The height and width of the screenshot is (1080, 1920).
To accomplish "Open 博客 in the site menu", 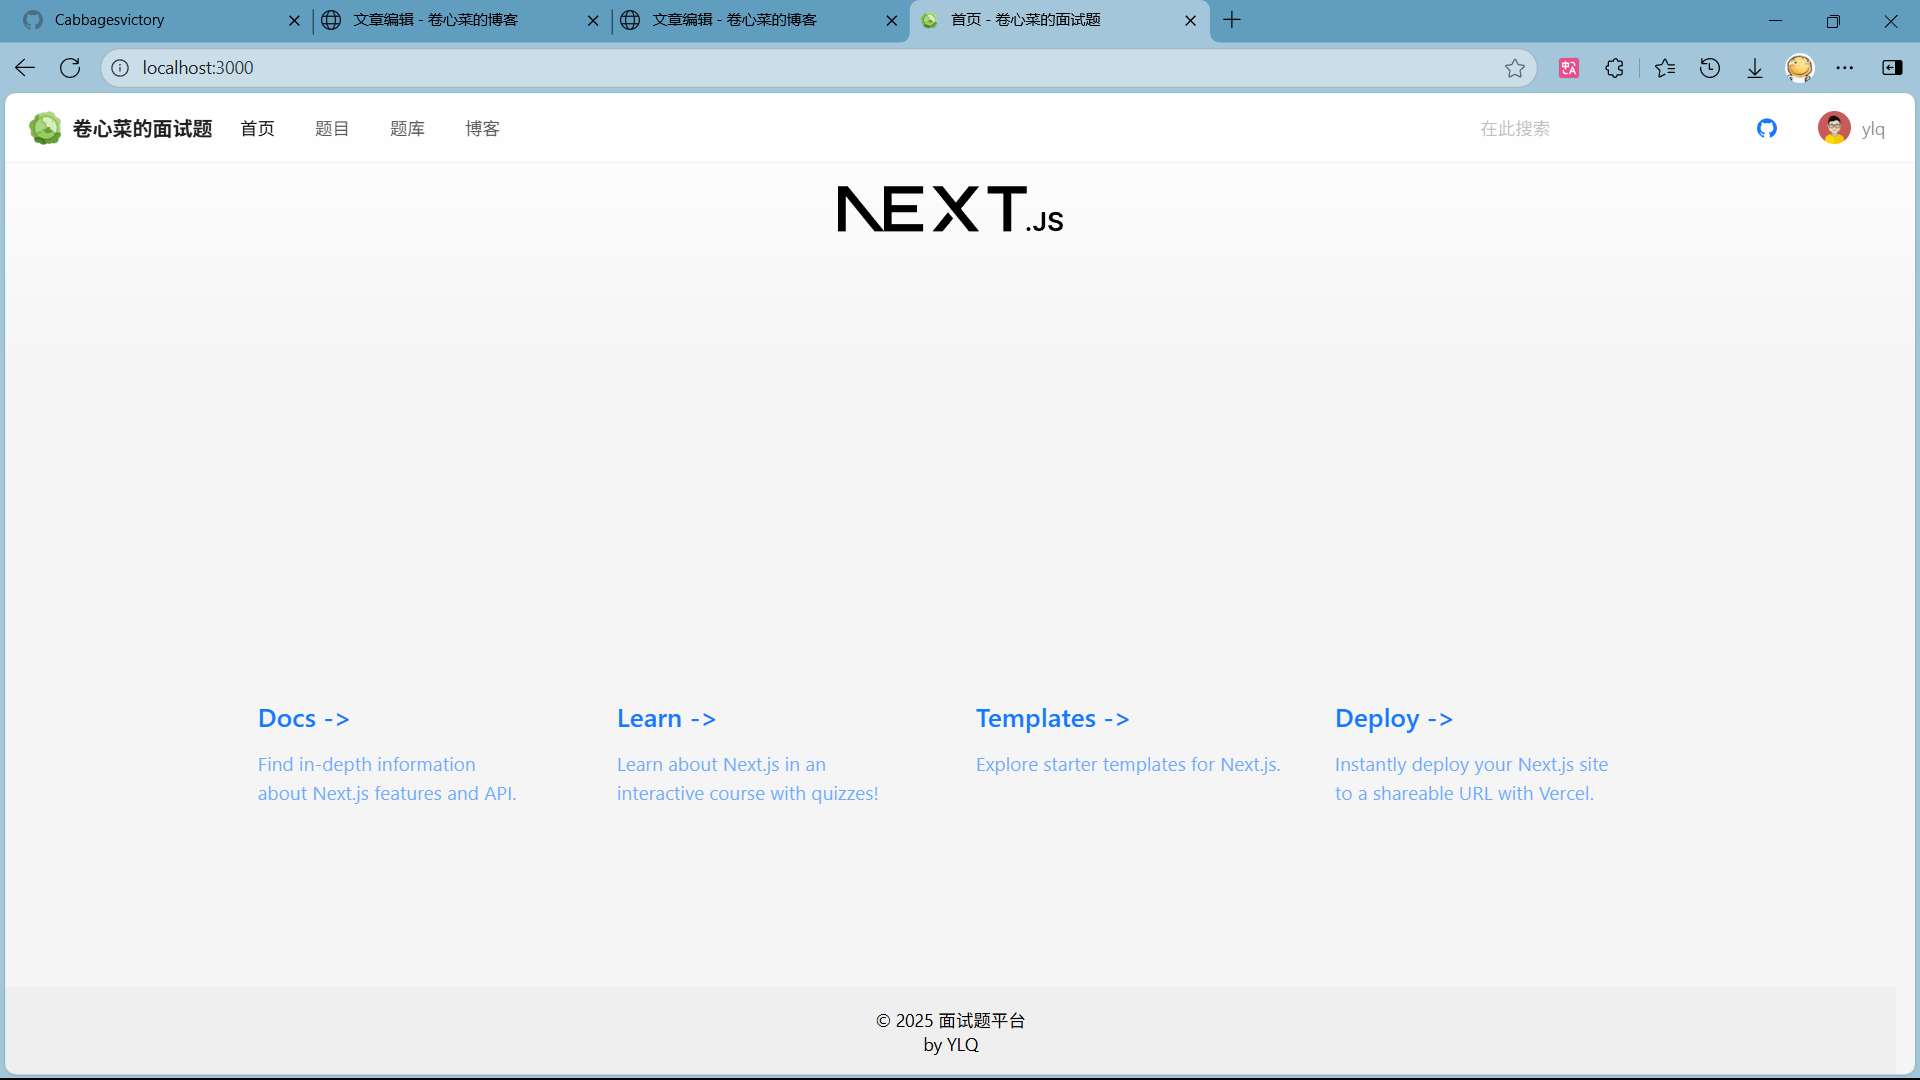I will point(482,128).
